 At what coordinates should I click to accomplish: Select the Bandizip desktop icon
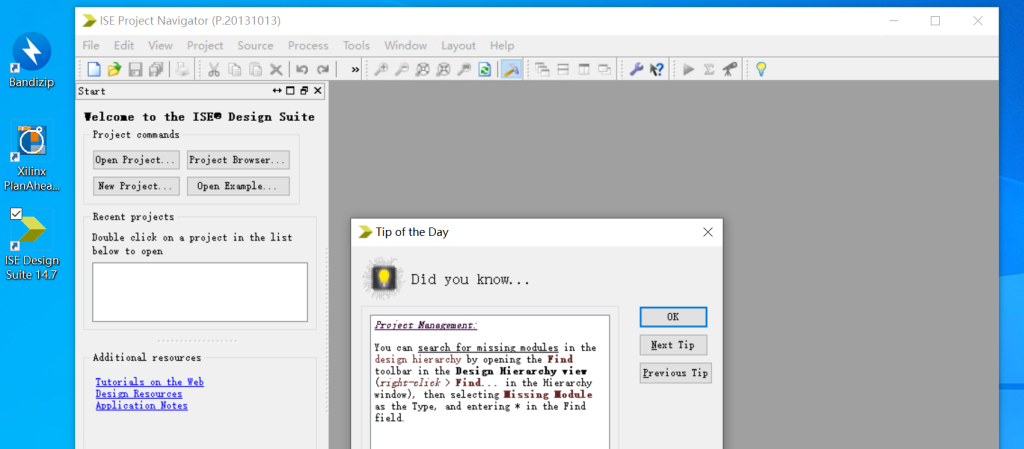click(x=31, y=58)
